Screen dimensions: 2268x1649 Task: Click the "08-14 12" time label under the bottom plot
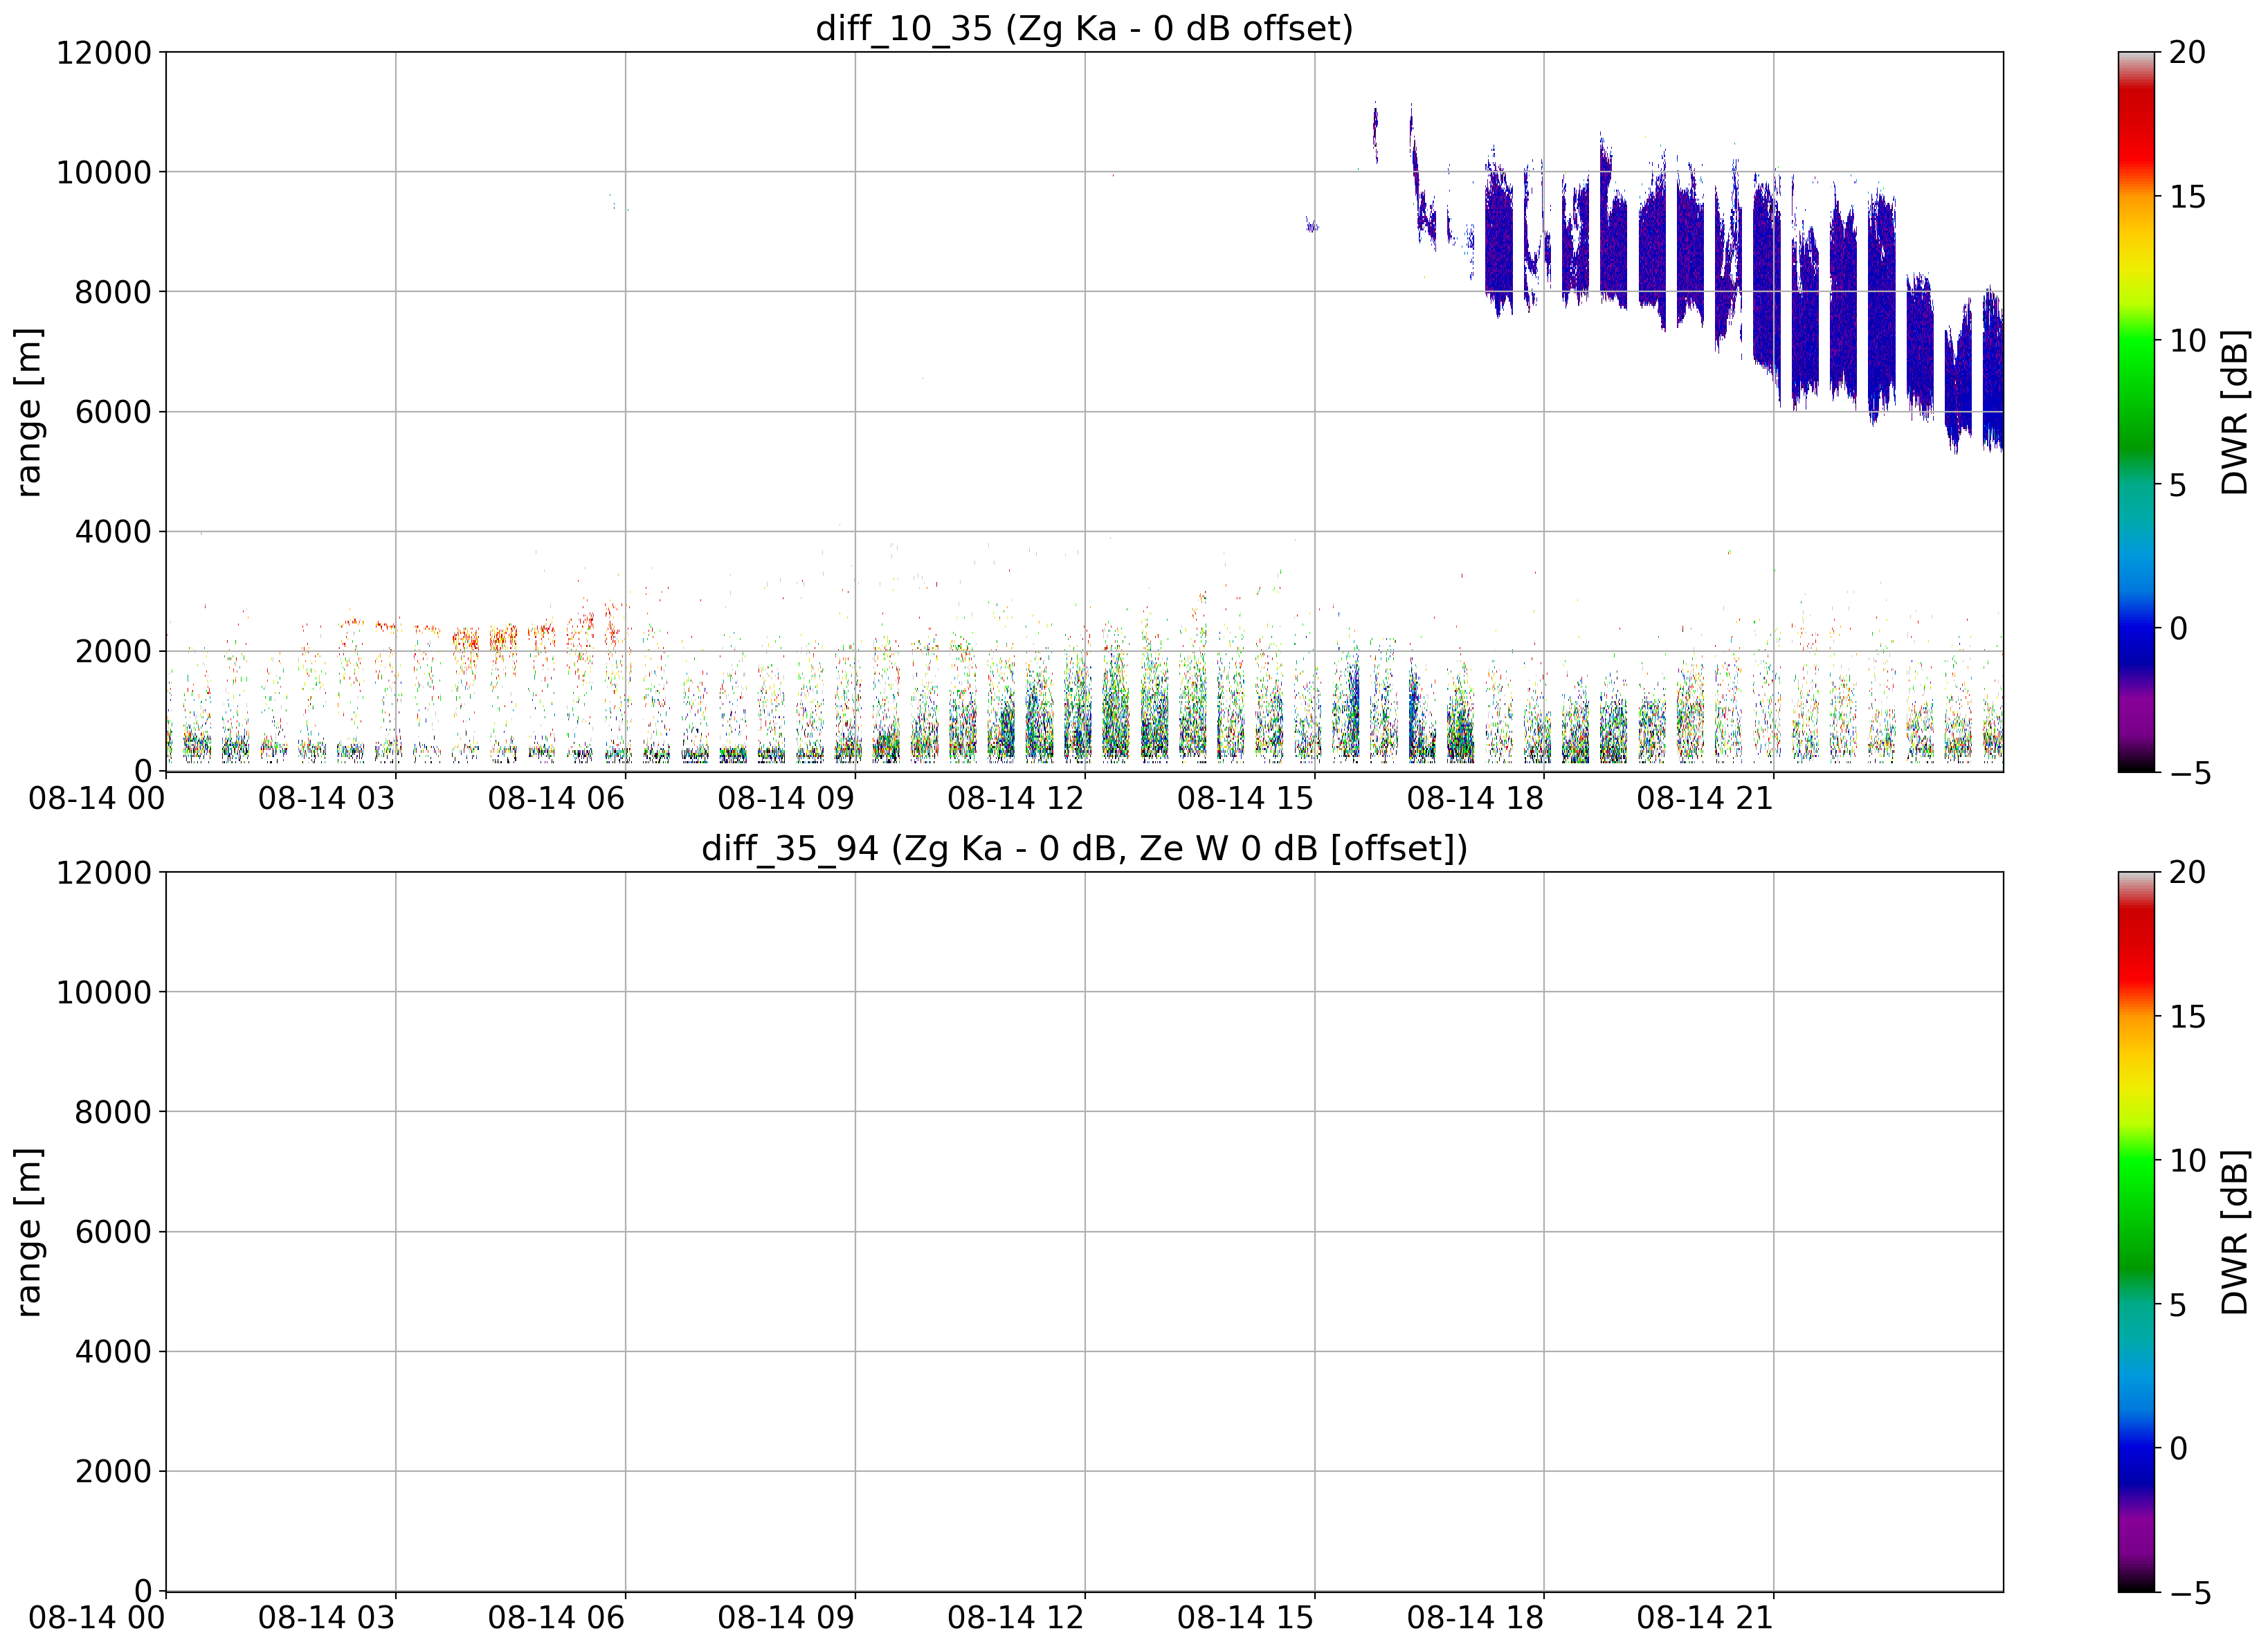pyautogui.click(x=1016, y=1618)
